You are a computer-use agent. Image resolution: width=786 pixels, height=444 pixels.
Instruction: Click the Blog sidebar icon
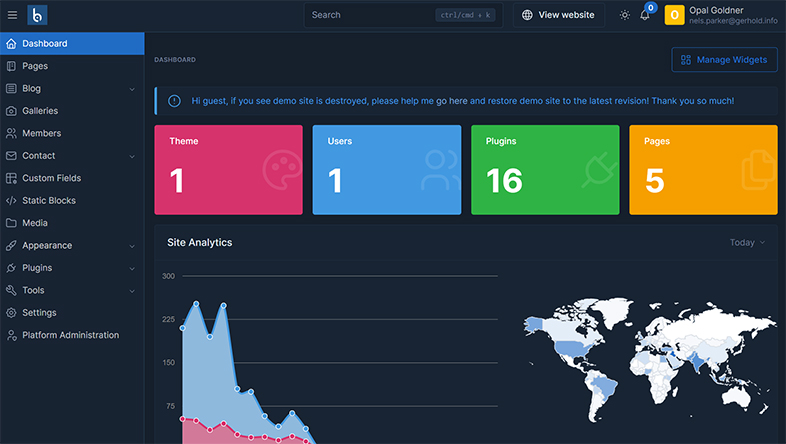(x=11, y=89)
